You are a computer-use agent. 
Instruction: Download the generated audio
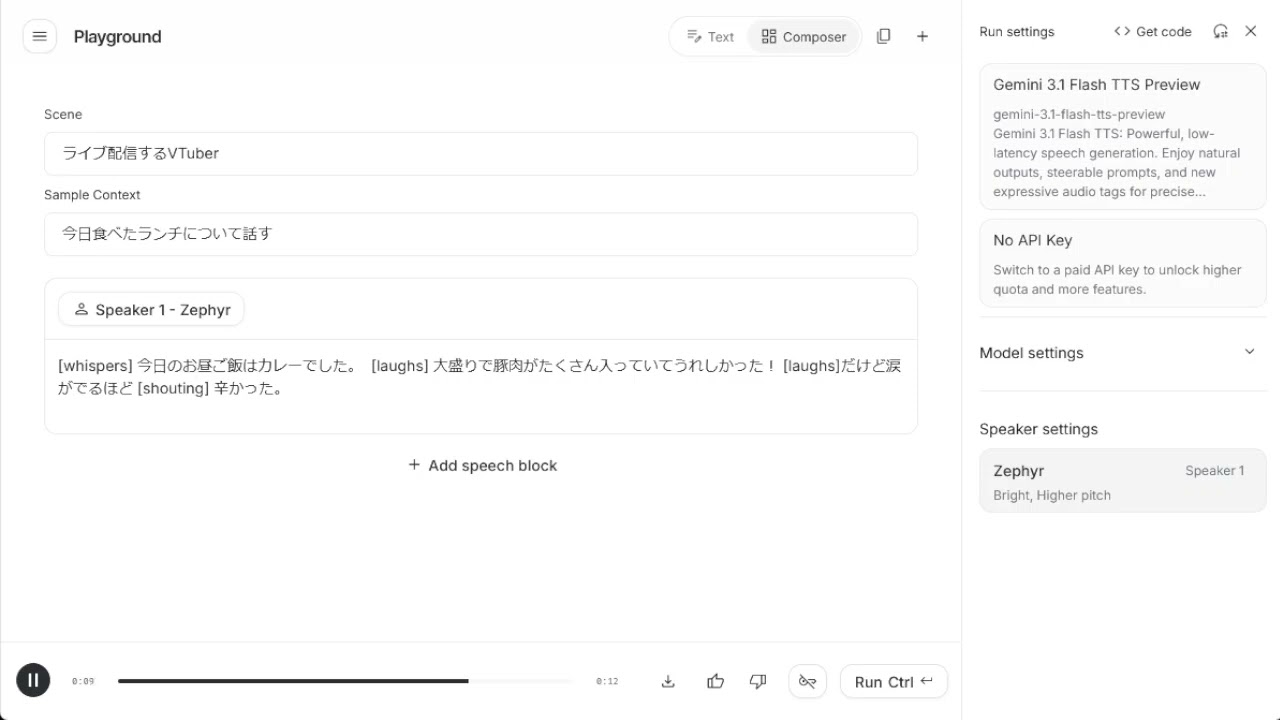coord(668,682)
